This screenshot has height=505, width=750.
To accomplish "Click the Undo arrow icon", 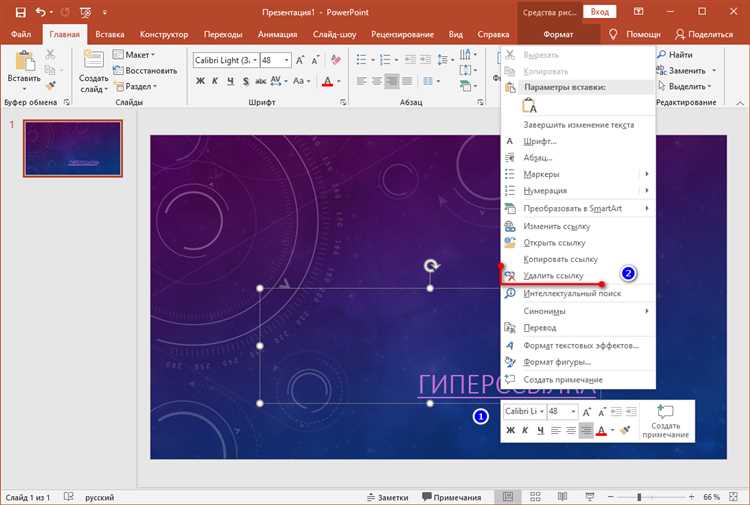I will (x=39, y=12).
